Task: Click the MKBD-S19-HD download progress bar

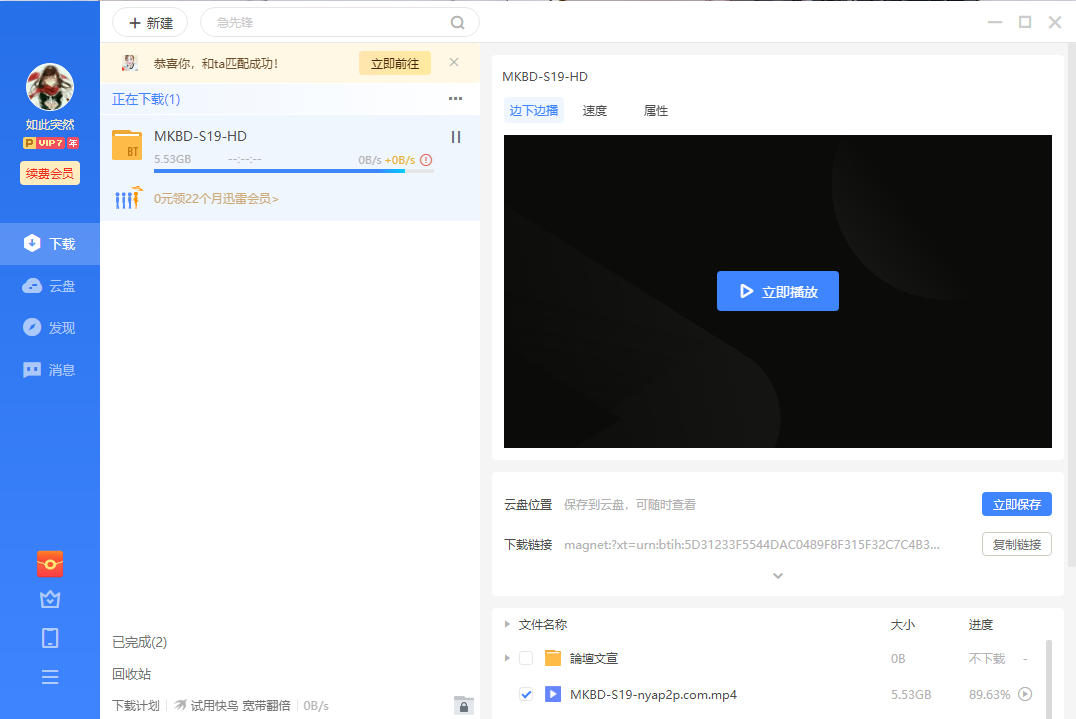Action: [293, 171]
